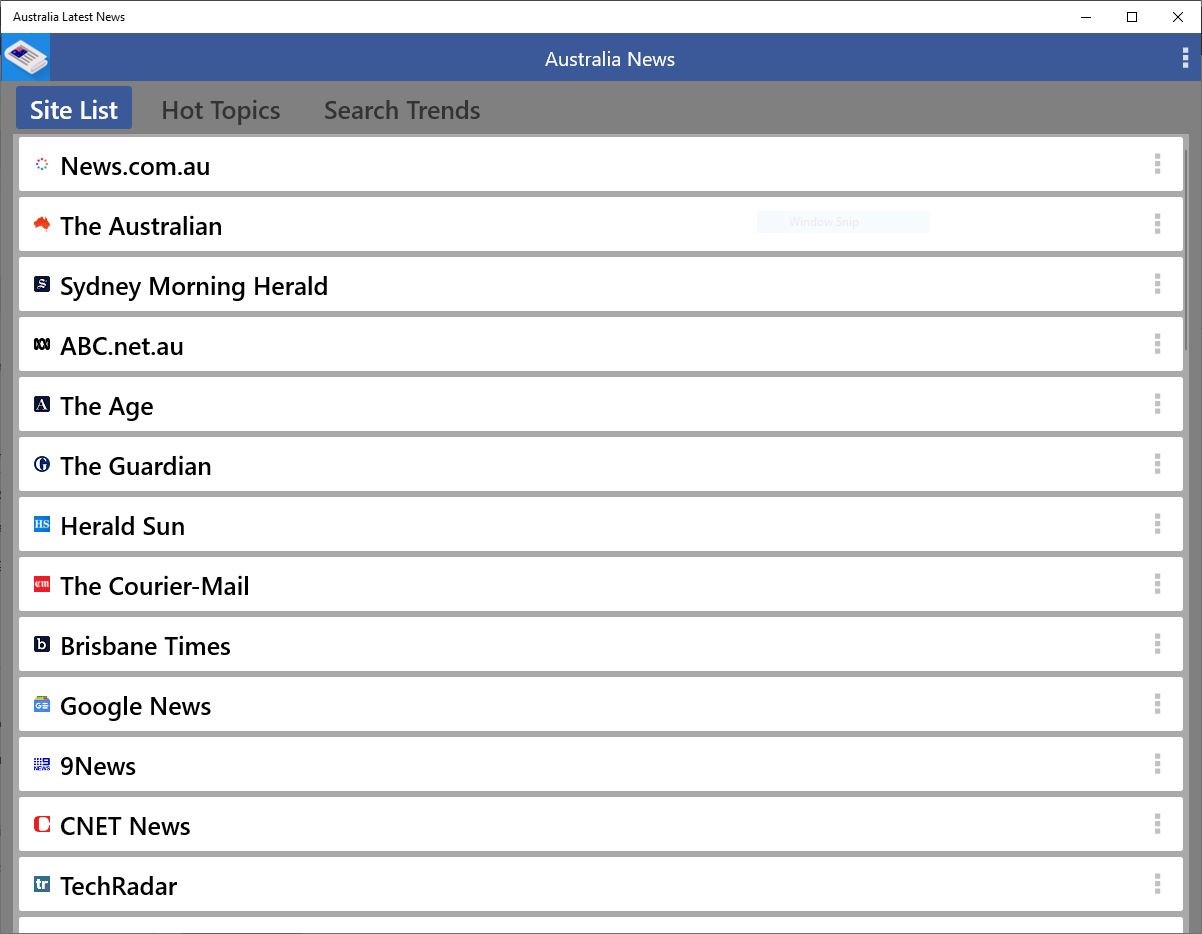
Task: Open options menu for TechRadar row
Action: (x=1157, y=884)
